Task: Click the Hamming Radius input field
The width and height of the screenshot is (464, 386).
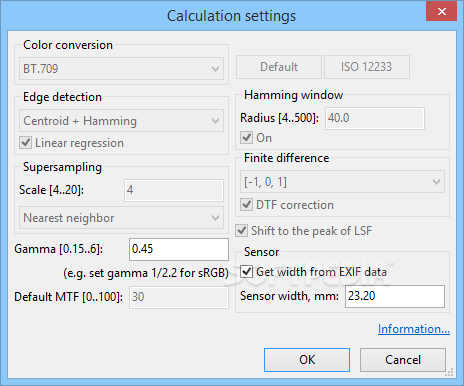Action: tap(375, 118)
